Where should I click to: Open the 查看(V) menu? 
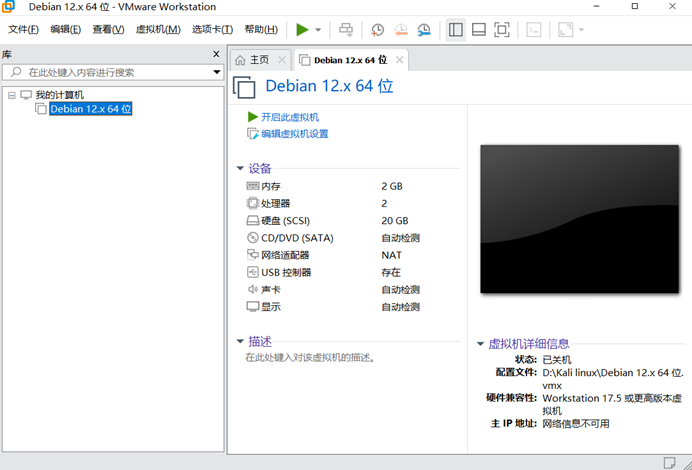109,30
